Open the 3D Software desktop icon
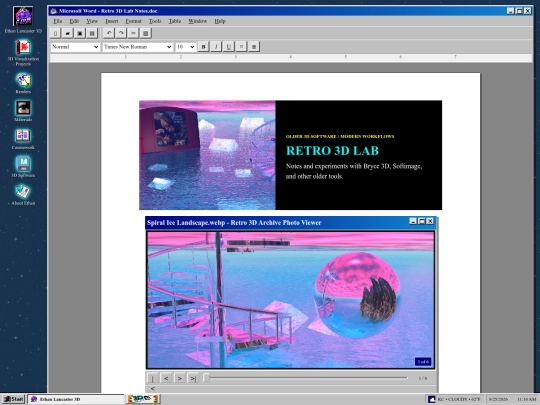The height and width of the screenshot is (405, 540). pyautogui.click(x=23, y=166)
